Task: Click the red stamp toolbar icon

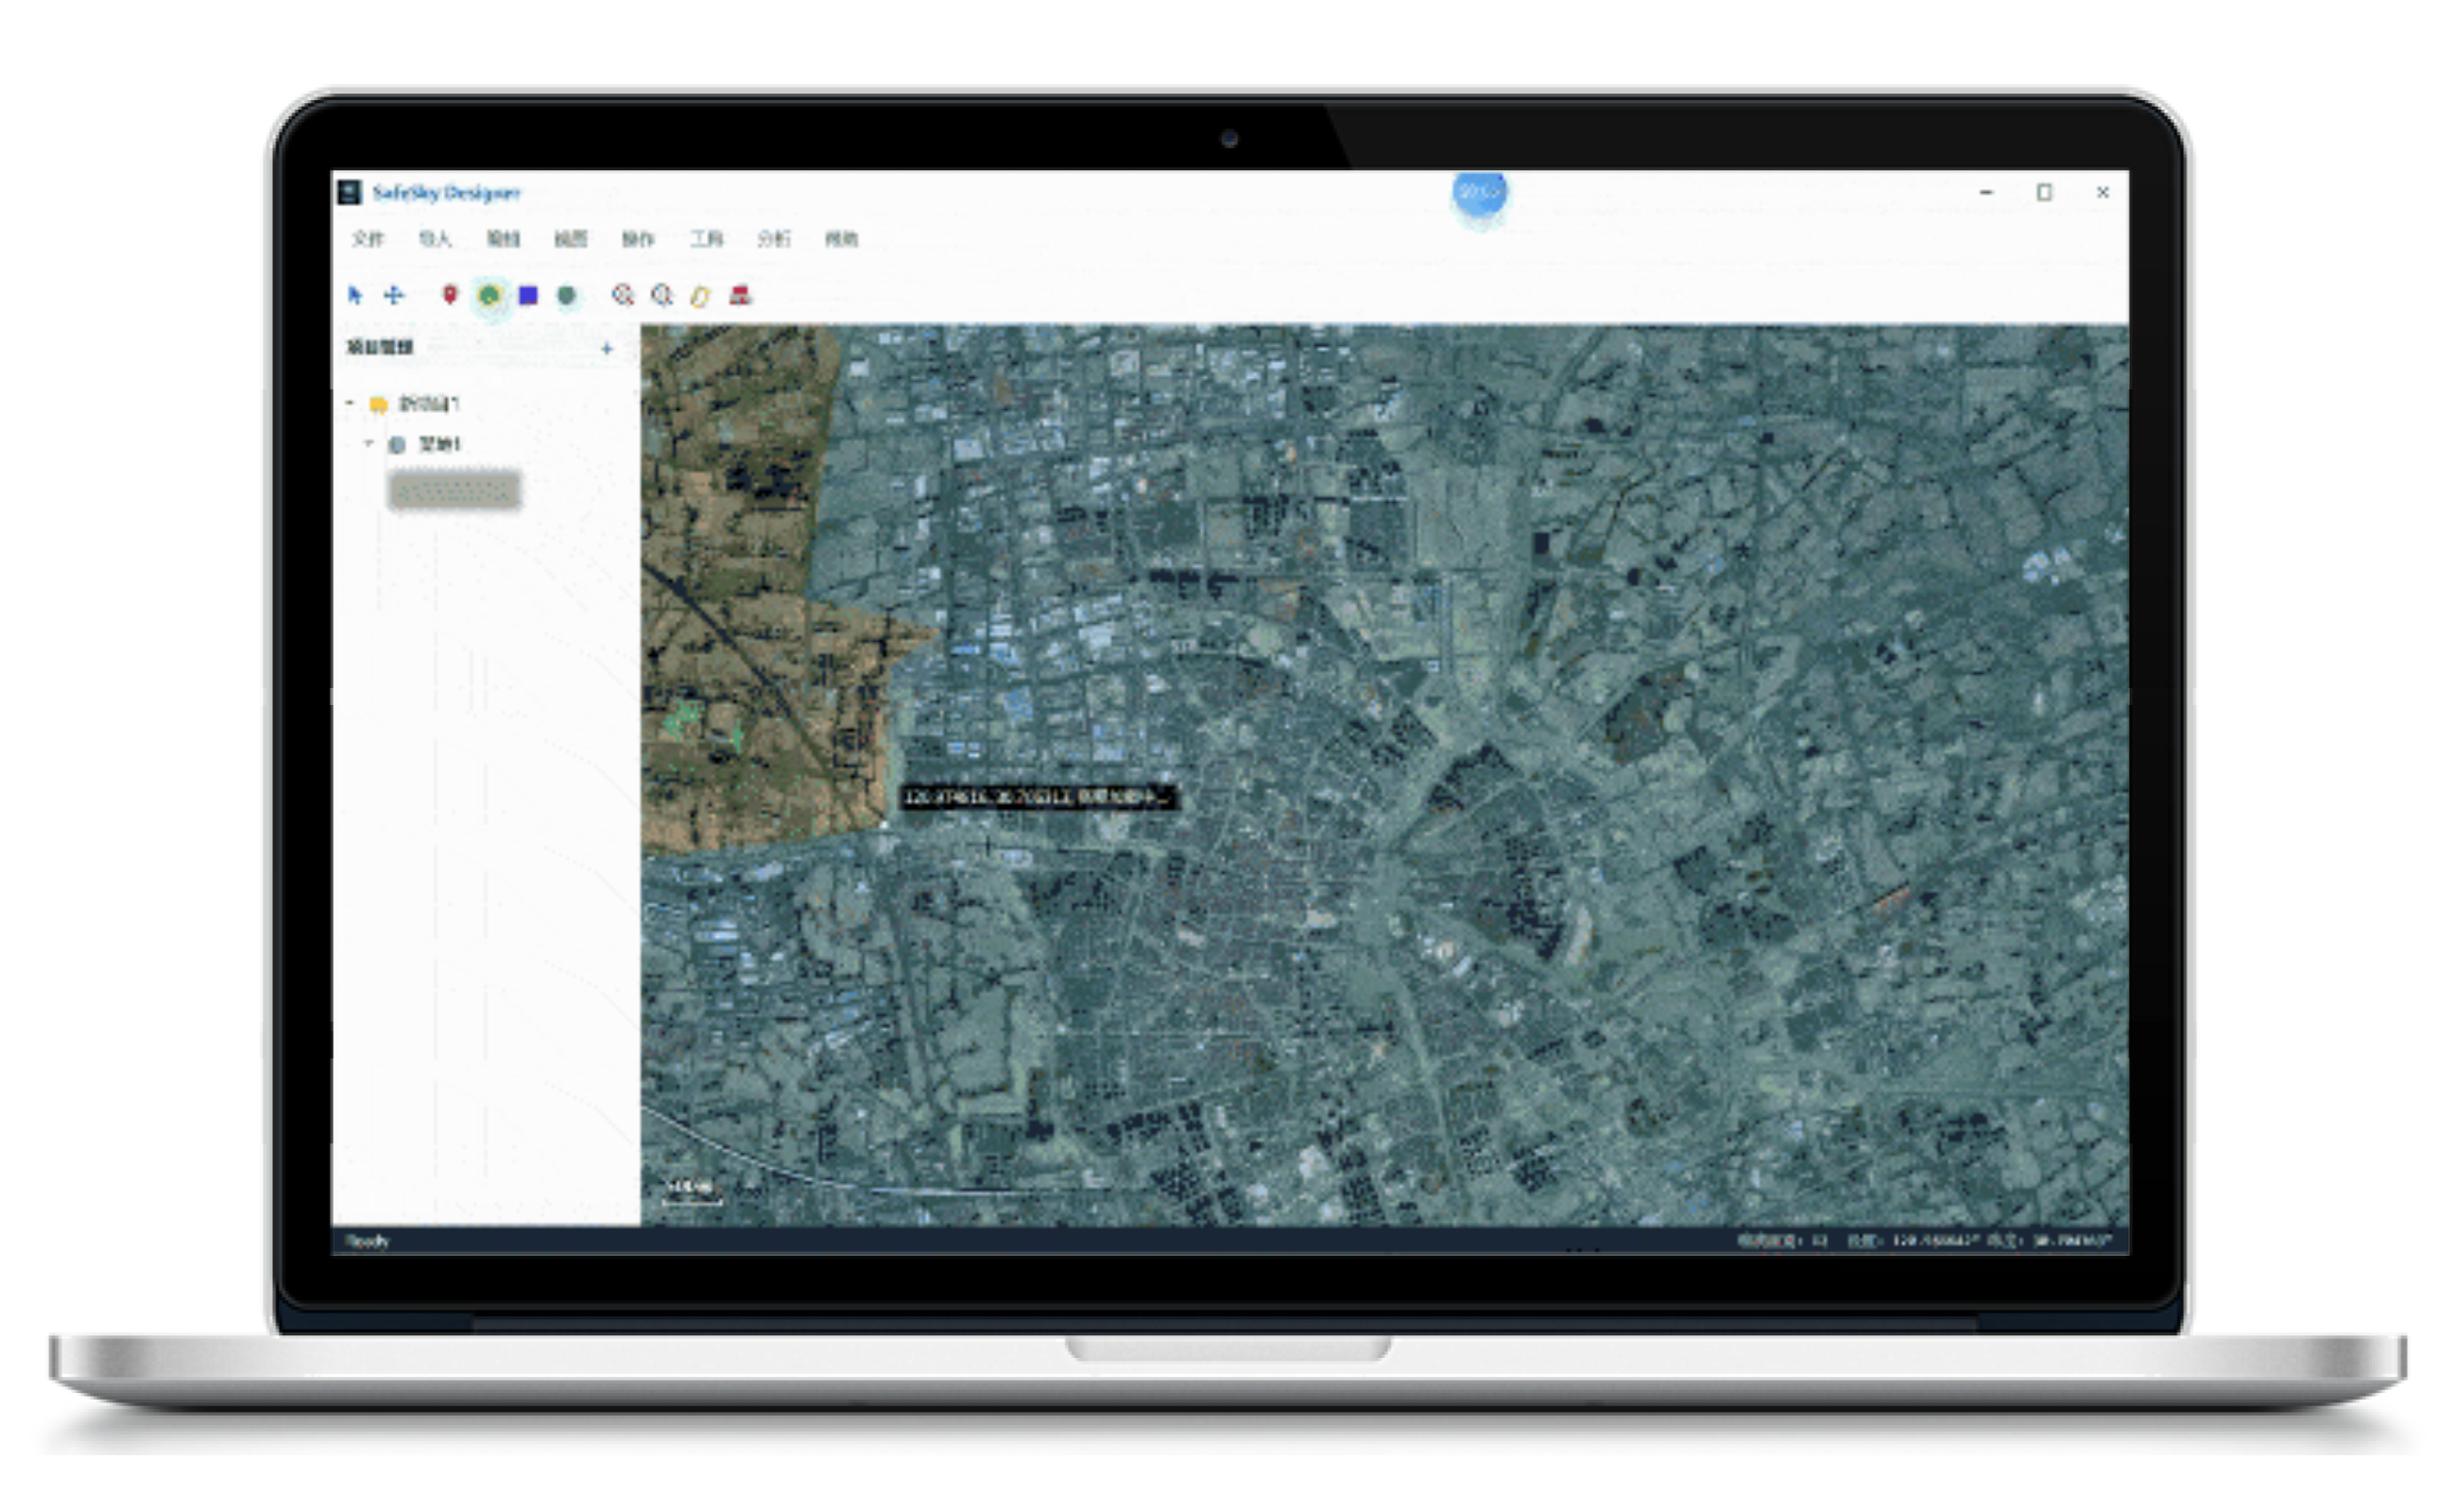Action: click(x=740, y=295)
